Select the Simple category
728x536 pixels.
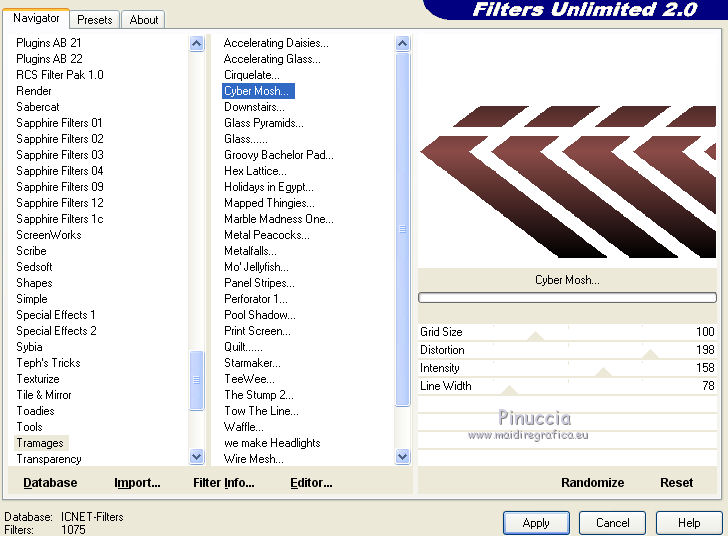pyautogui.click(x=32, y=299)
